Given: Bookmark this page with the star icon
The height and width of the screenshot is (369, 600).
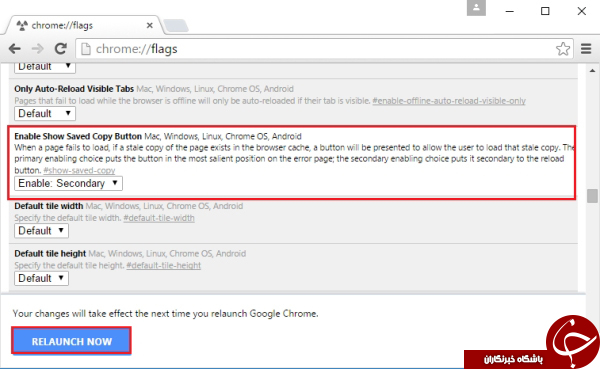Looking at the screenshot, I should point(562,49).
